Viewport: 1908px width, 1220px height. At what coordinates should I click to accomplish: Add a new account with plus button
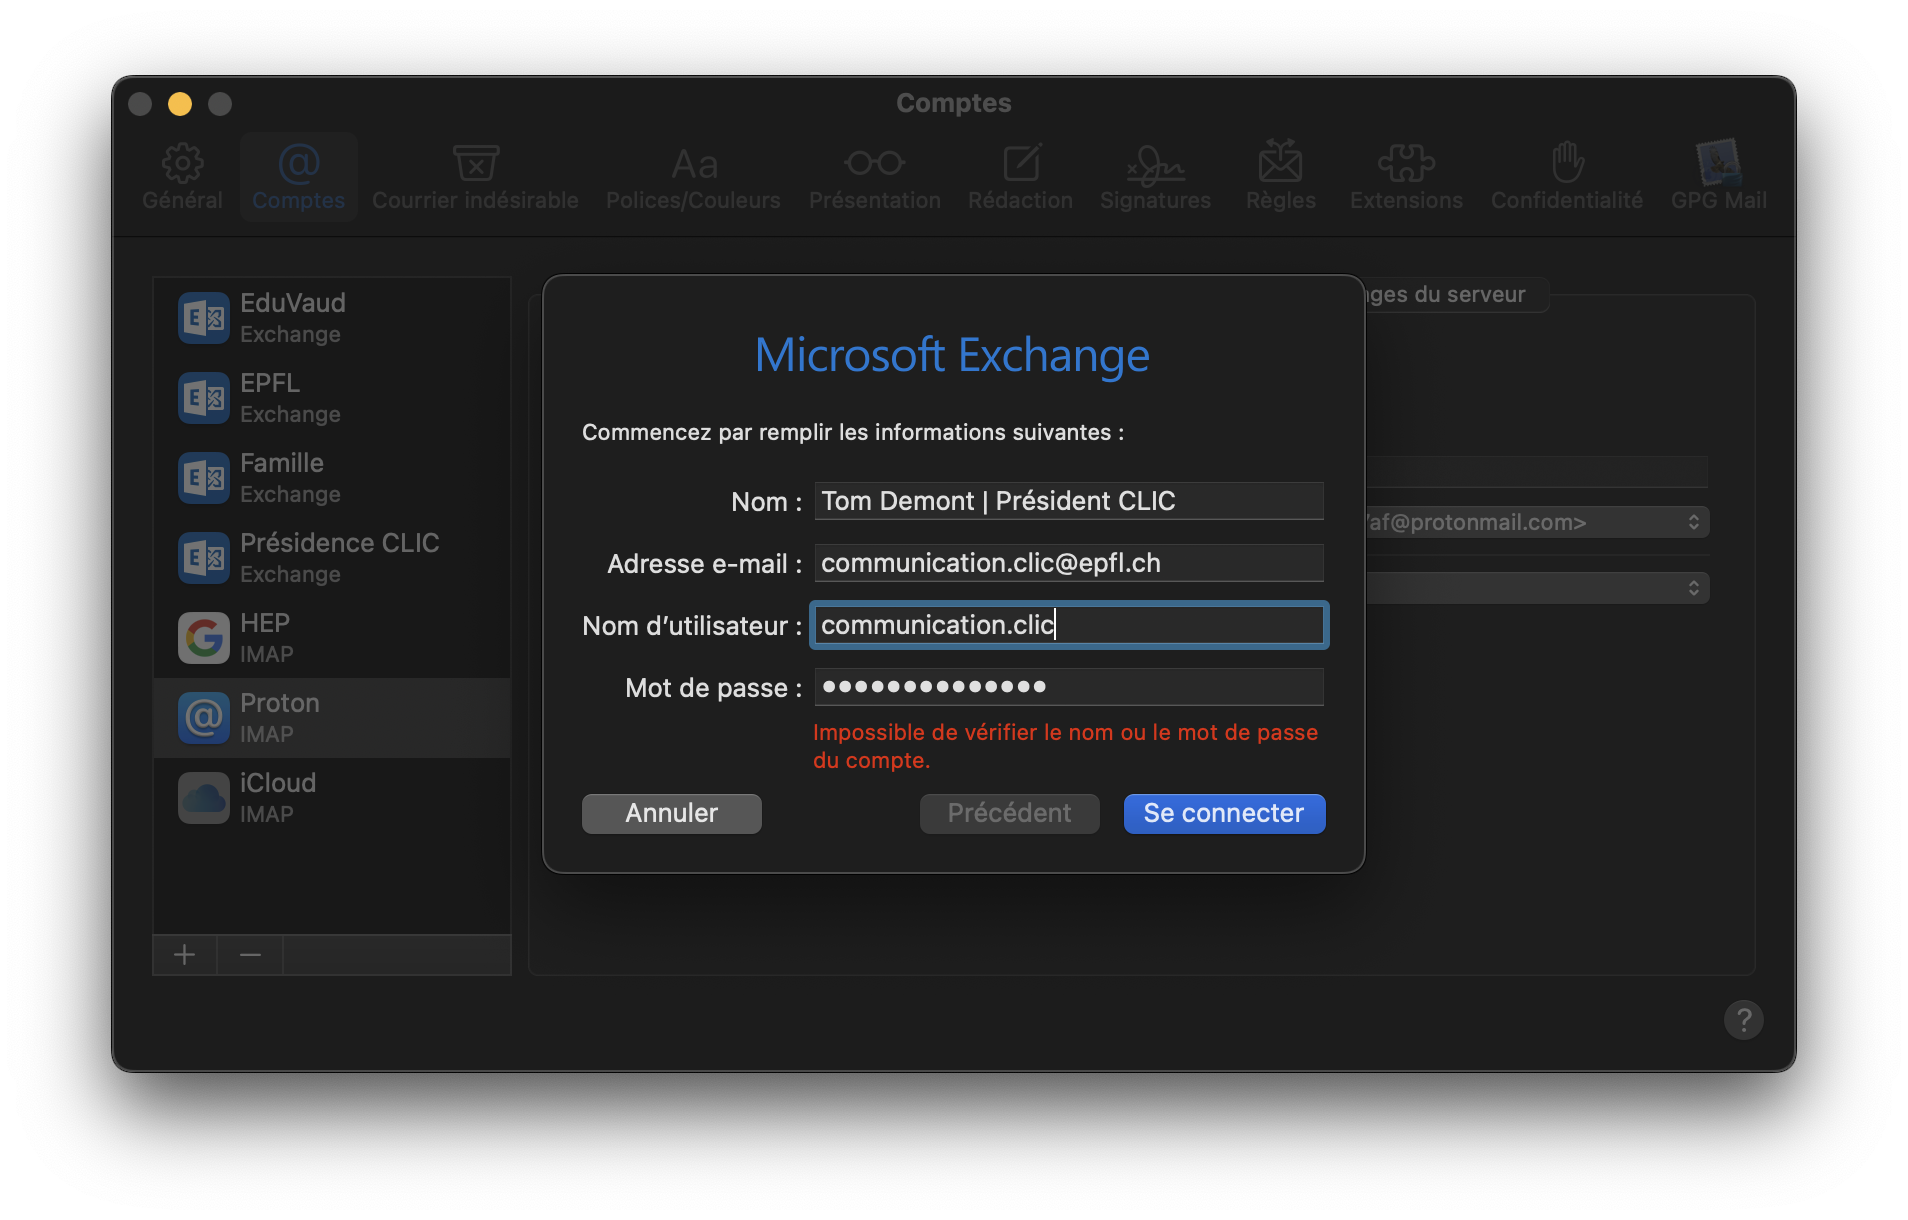click(x=184, y=955)
